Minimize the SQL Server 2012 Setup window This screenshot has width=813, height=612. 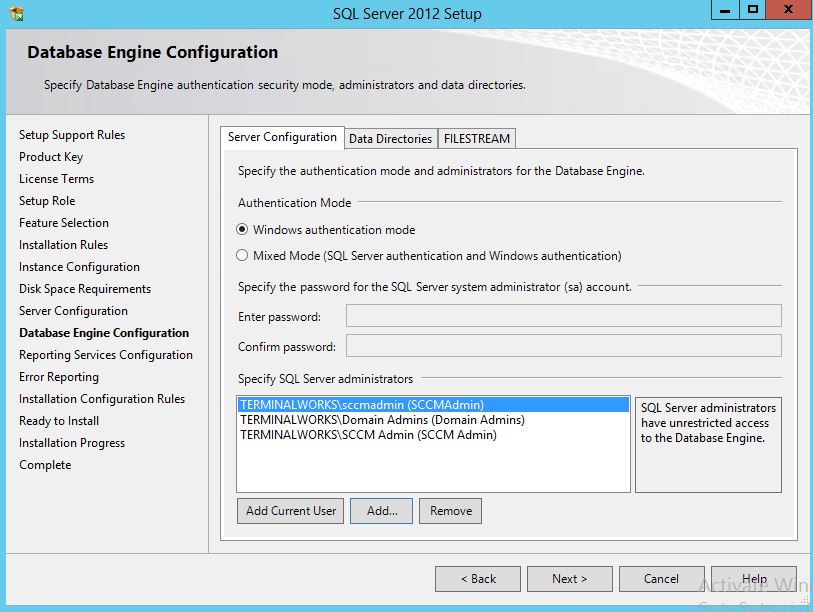click(x=725, y=10)
